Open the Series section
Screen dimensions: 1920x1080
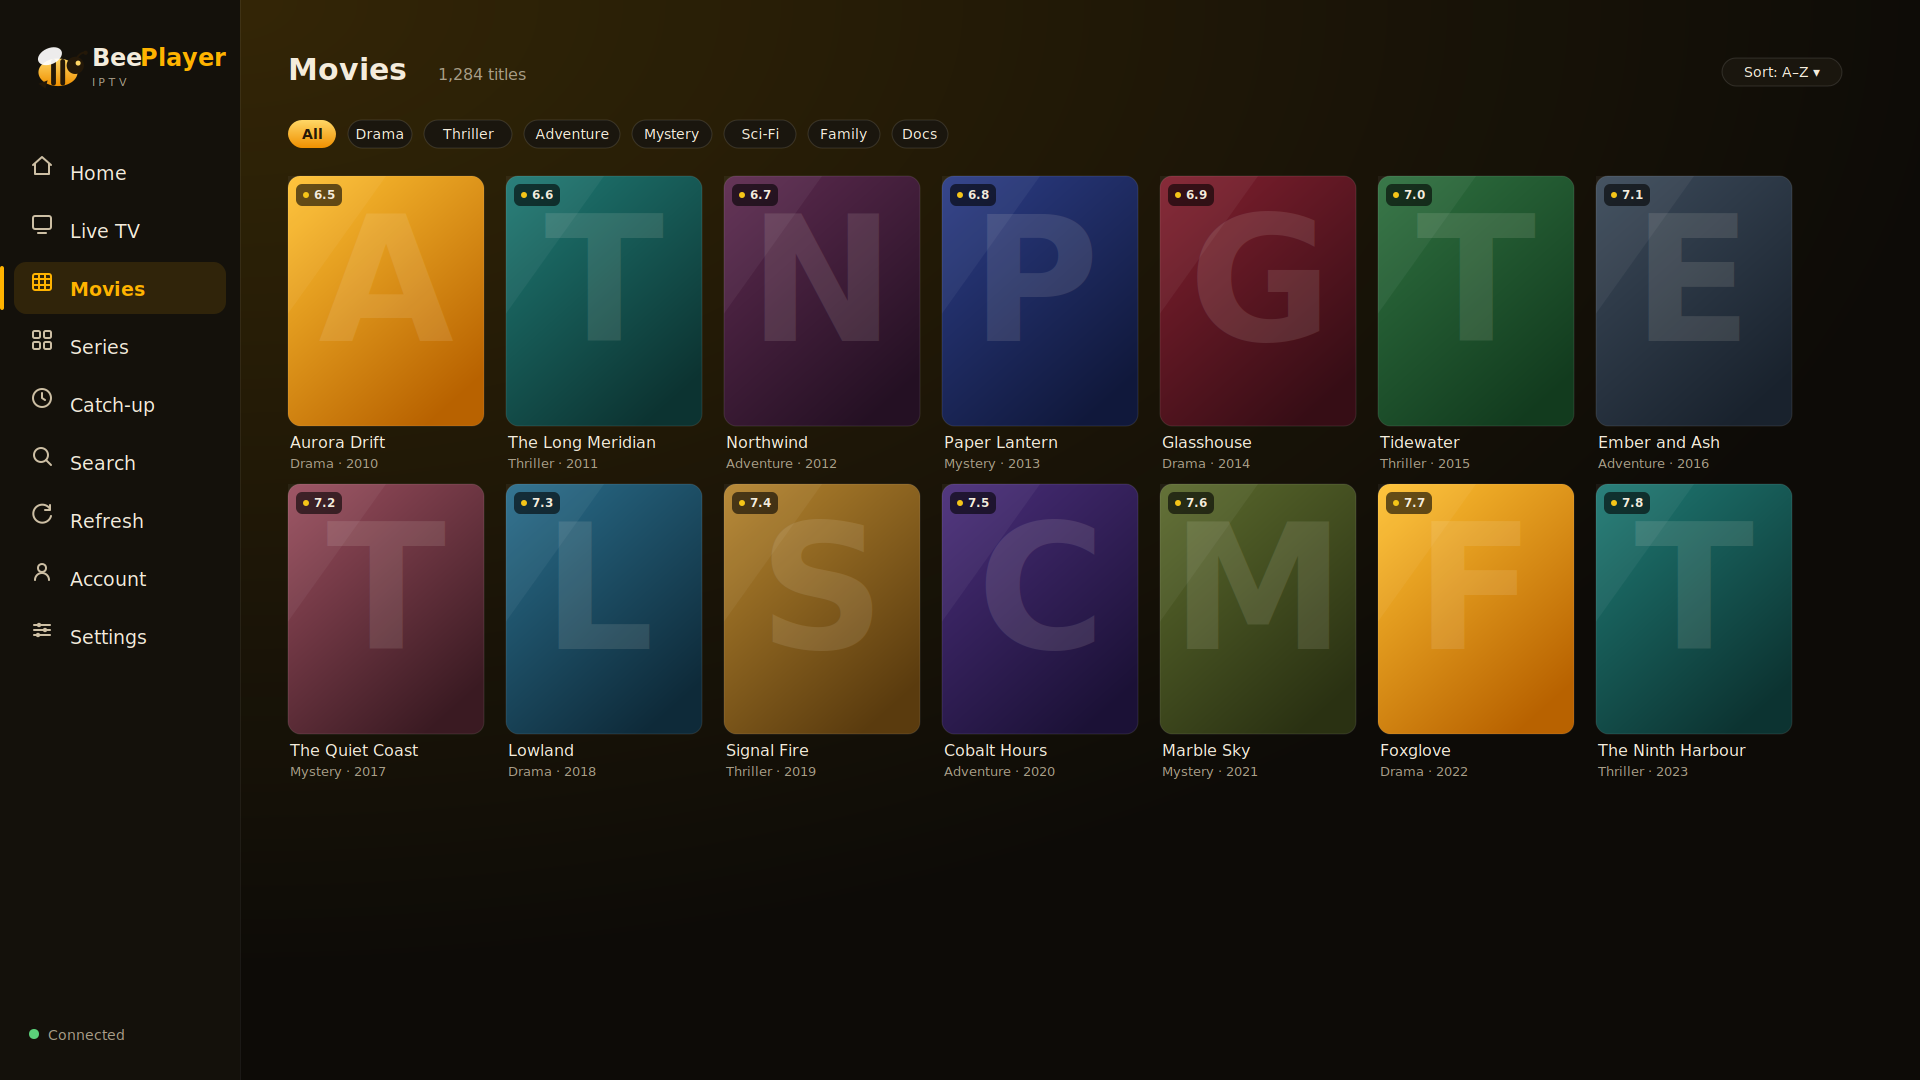coord(99,347)
